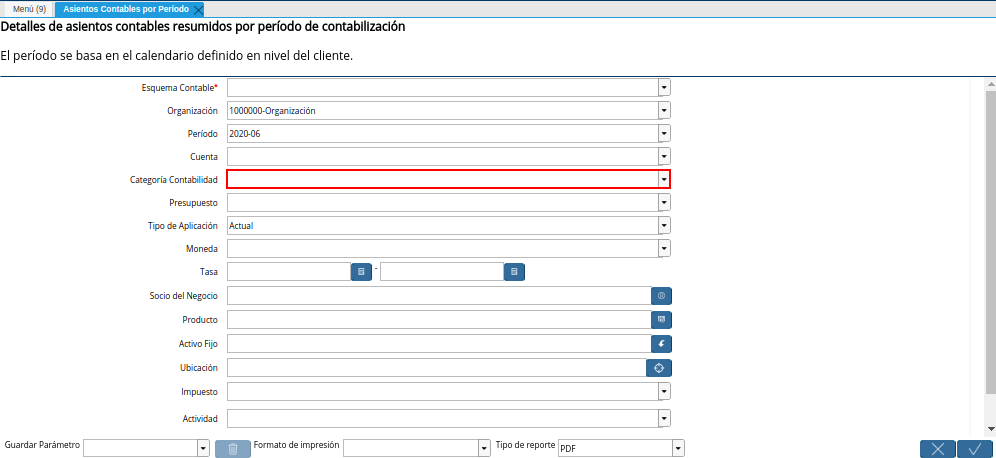Close the Asientos Contables por Período tab
This screenshot has height=458, width=996.
(x=198, y=10)
